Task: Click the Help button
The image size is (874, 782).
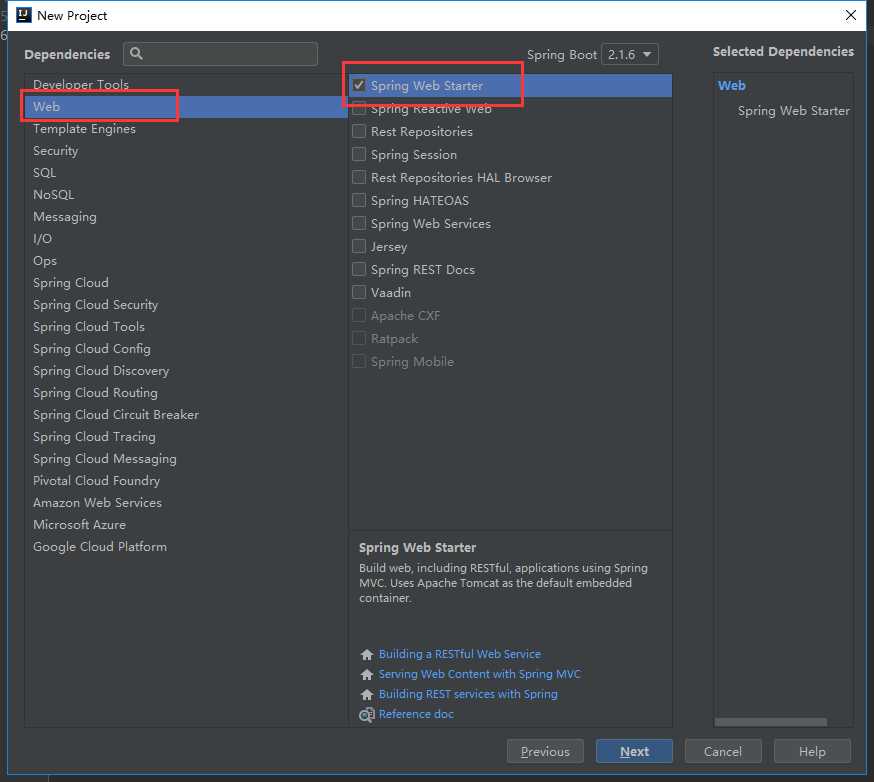Action: click(x=812, y=751)
